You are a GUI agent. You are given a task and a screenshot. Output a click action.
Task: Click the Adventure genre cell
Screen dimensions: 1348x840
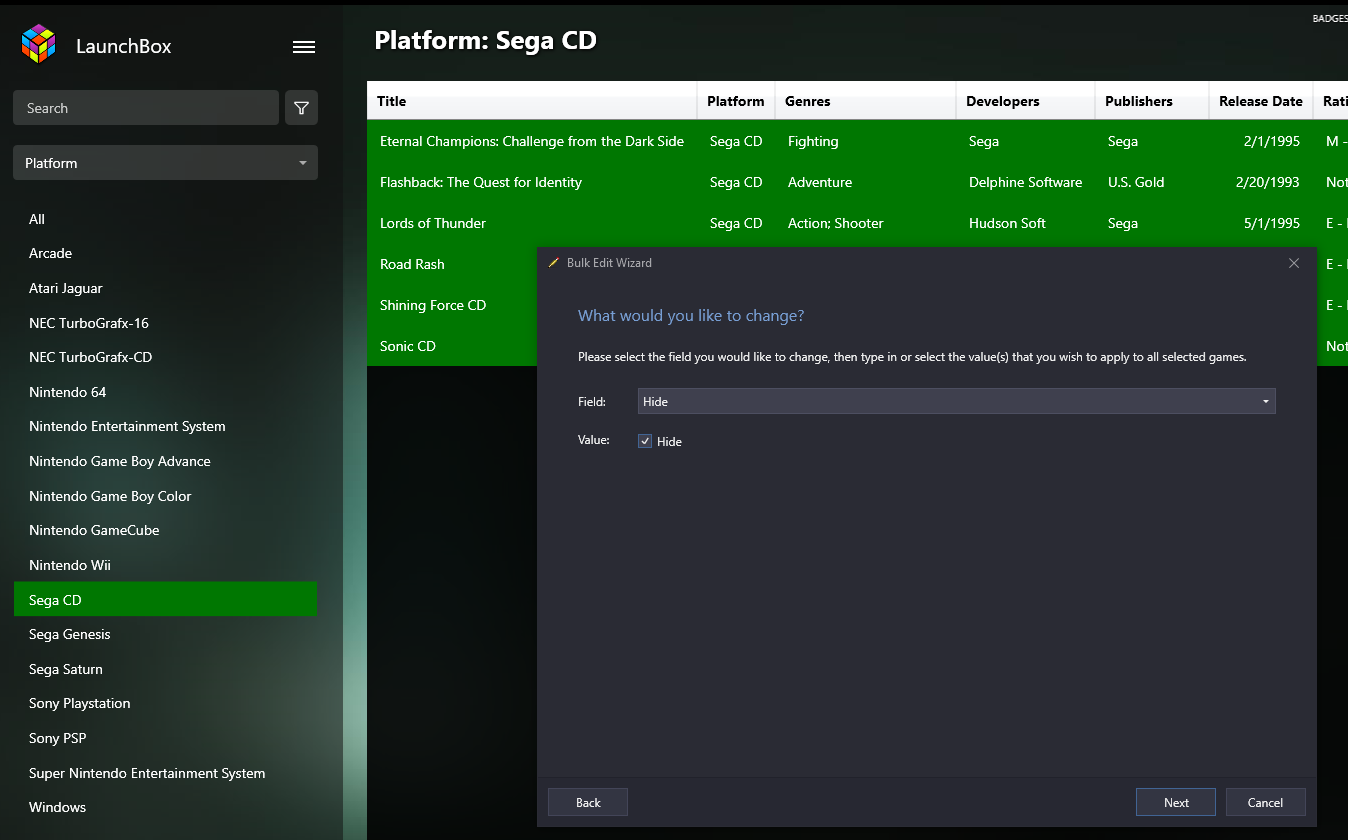(x=820, y=182)
